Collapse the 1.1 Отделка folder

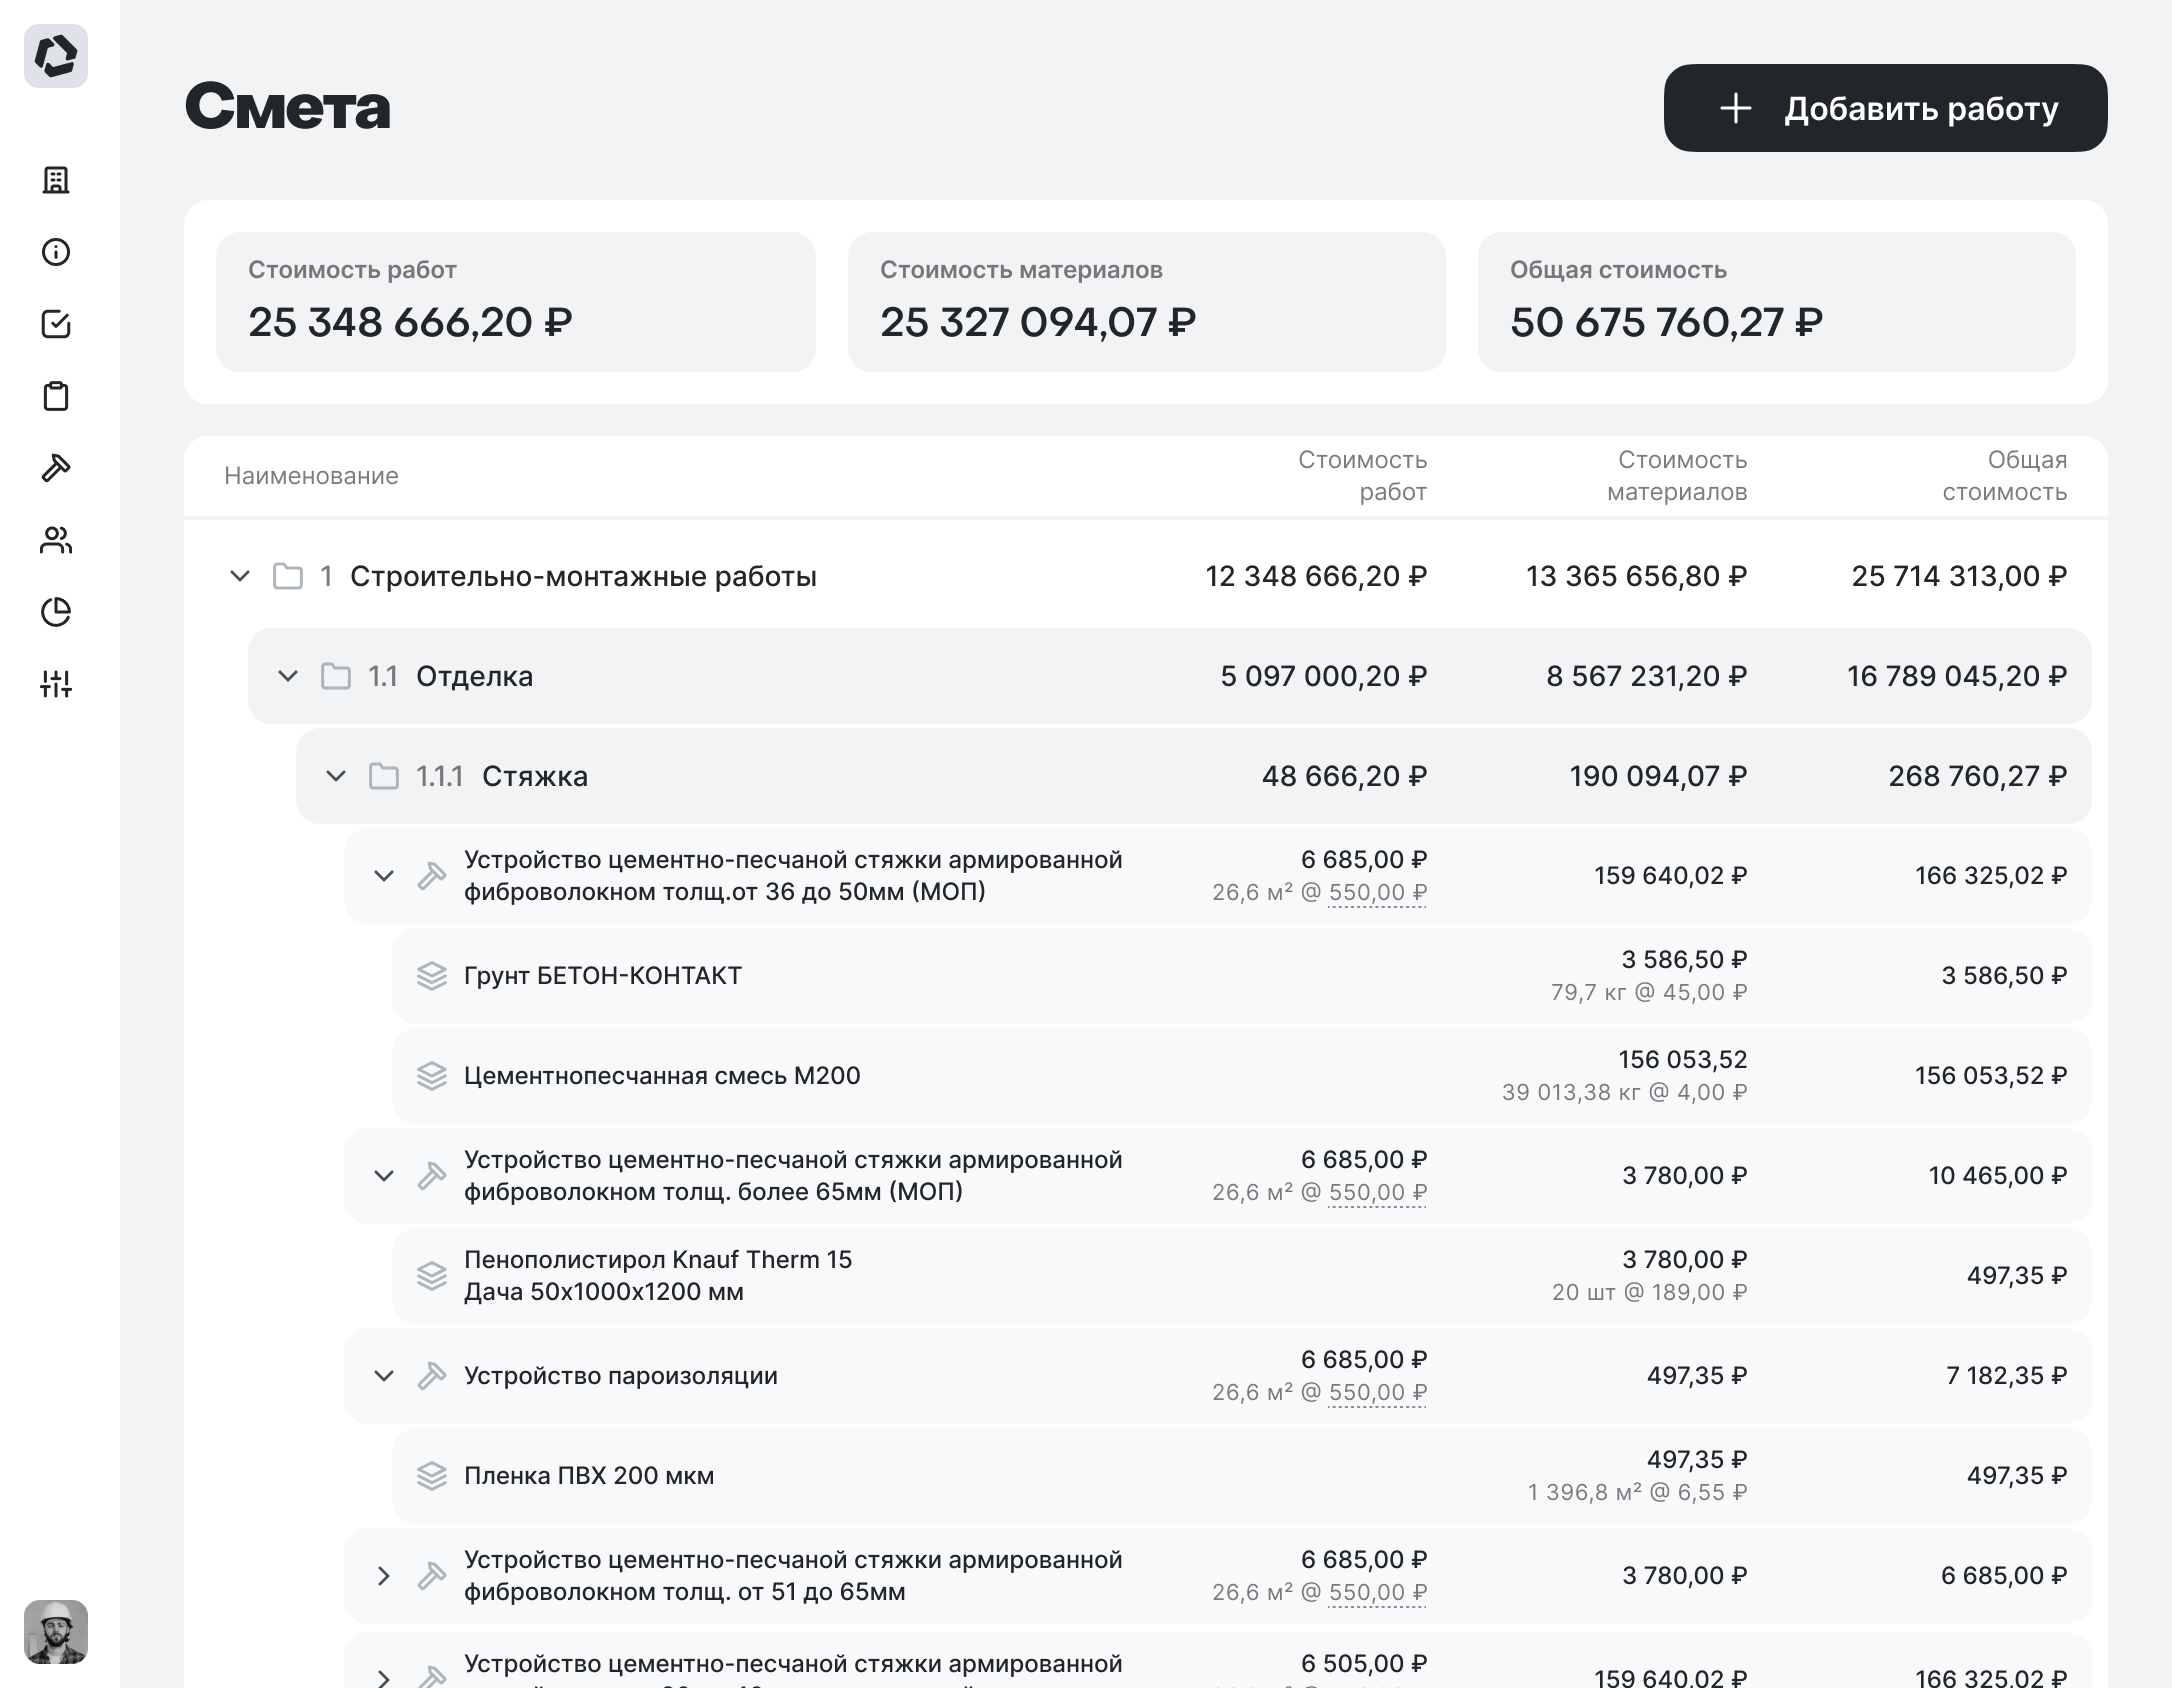(288, 676)
